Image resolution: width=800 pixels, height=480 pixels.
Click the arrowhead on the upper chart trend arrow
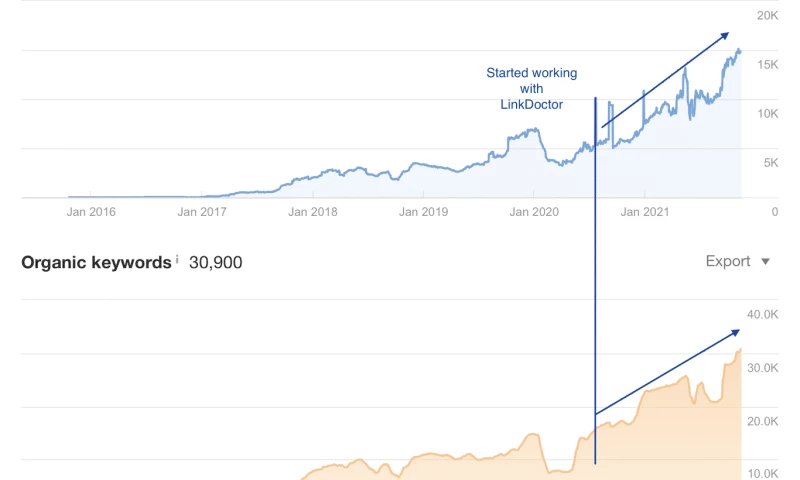pos(724,37)
